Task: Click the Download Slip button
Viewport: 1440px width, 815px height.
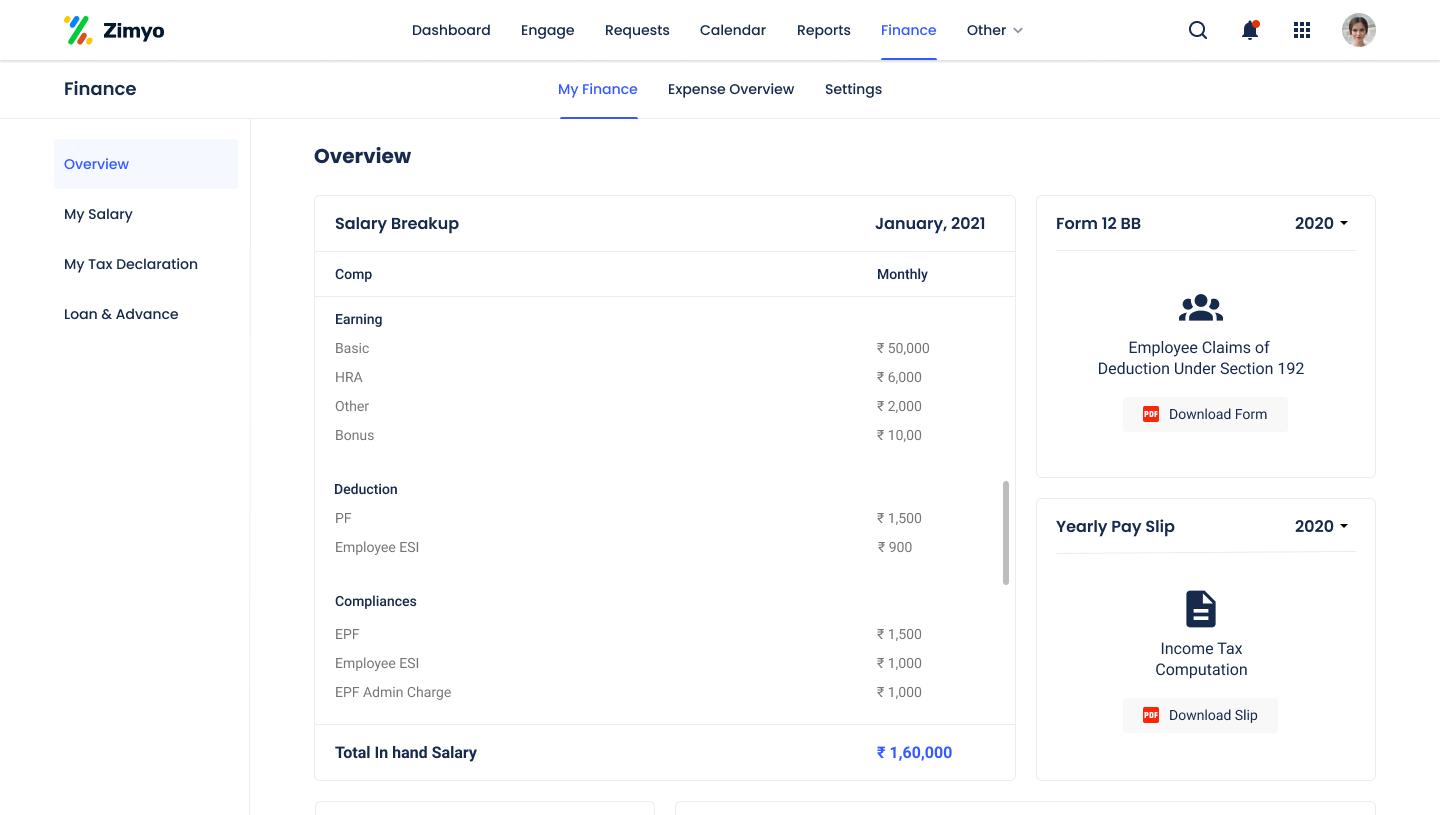Action: pos(1200,715)
